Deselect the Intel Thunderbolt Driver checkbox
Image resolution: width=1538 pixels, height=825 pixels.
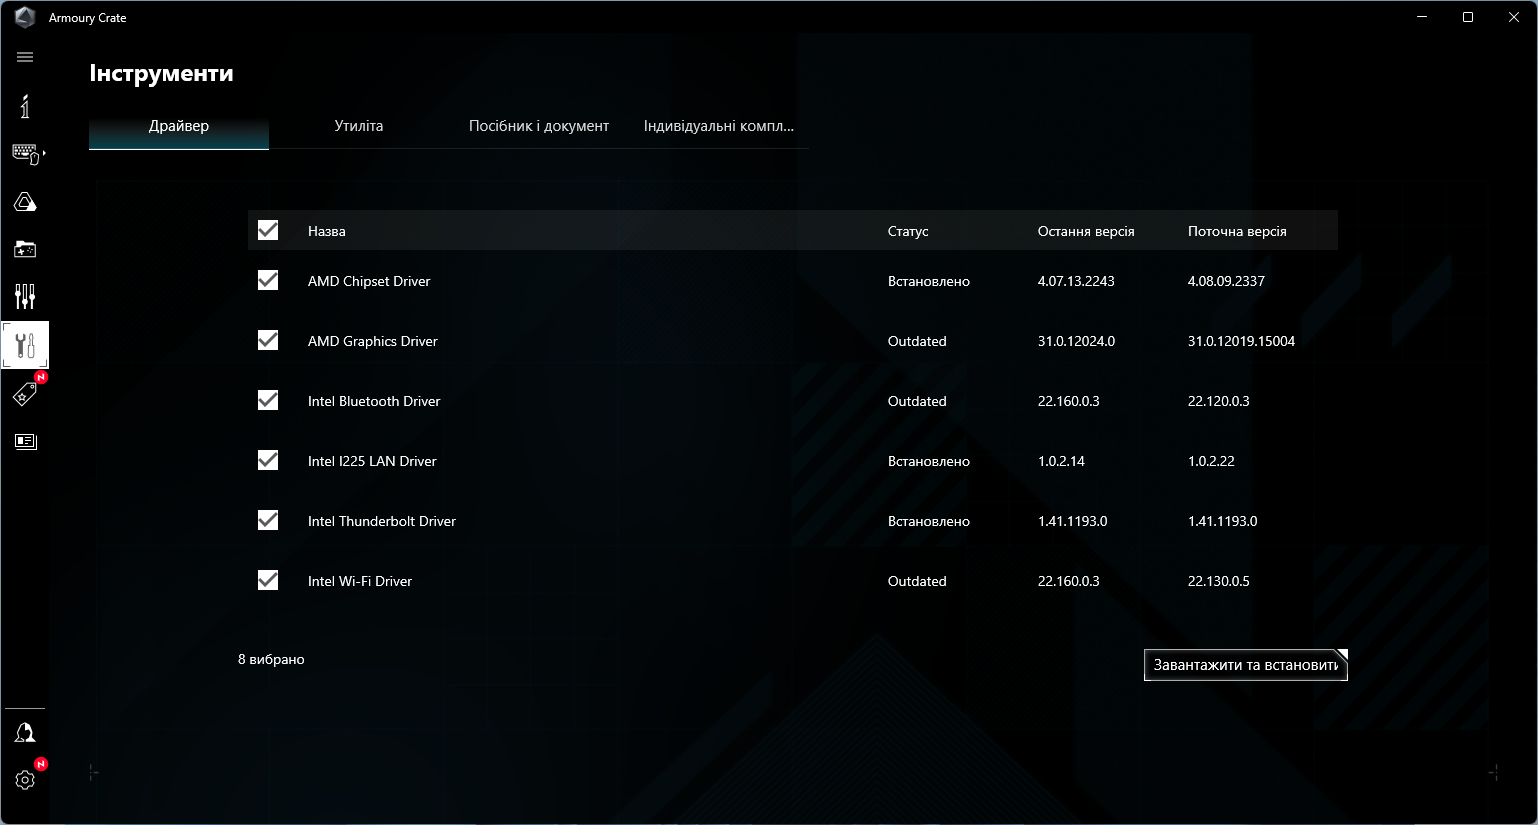point(268,520)
